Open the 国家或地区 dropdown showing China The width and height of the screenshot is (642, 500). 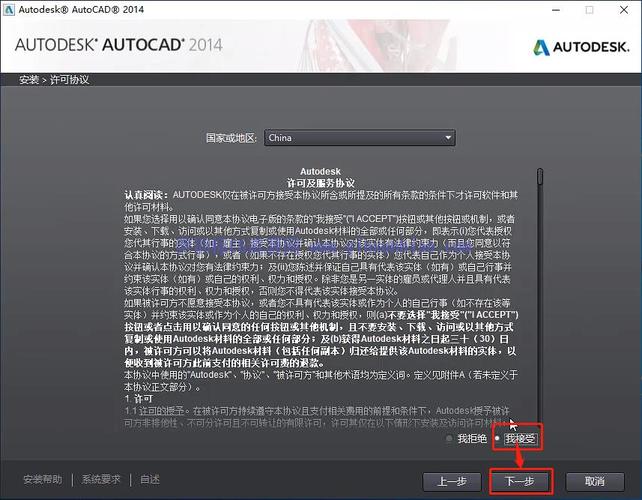tap(359, 138)
